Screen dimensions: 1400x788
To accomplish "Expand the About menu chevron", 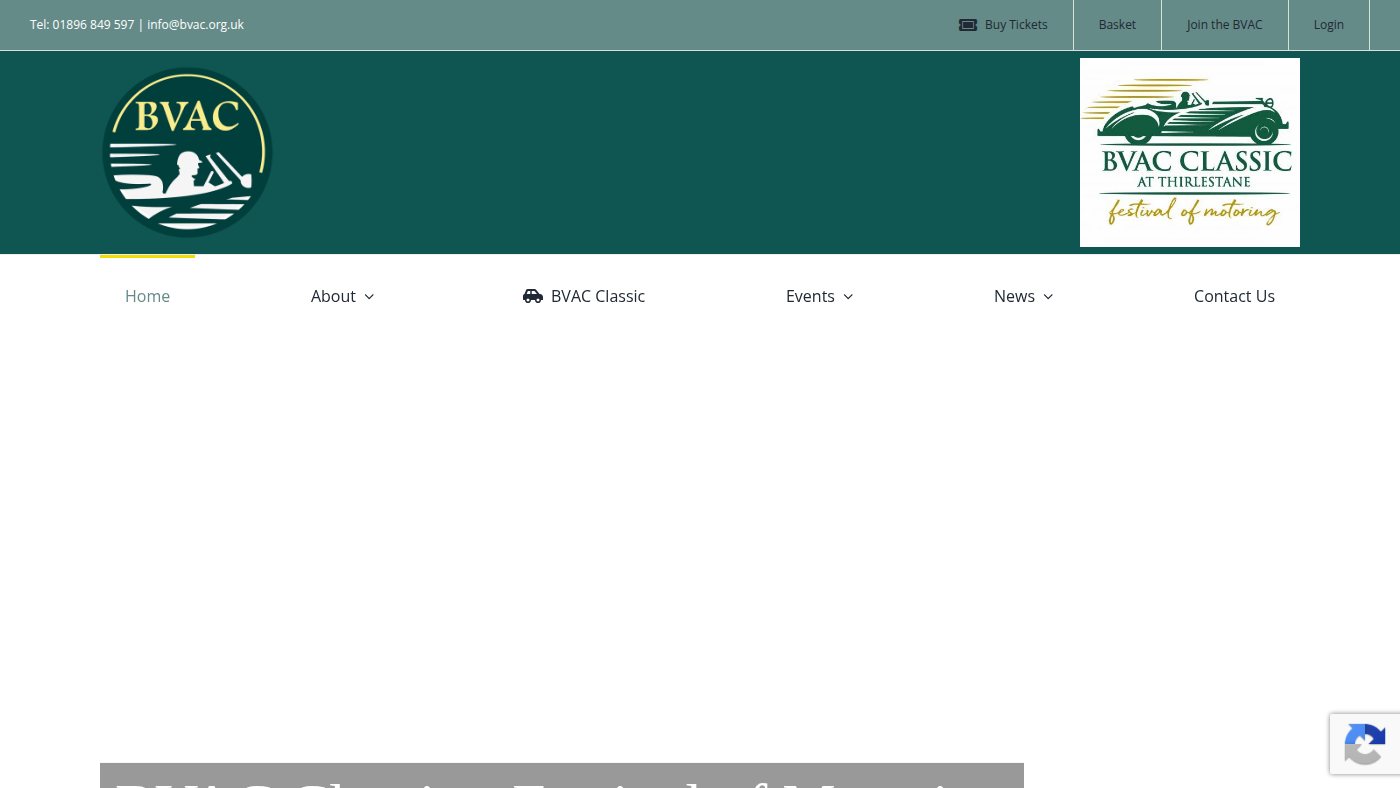I will 369,297.
